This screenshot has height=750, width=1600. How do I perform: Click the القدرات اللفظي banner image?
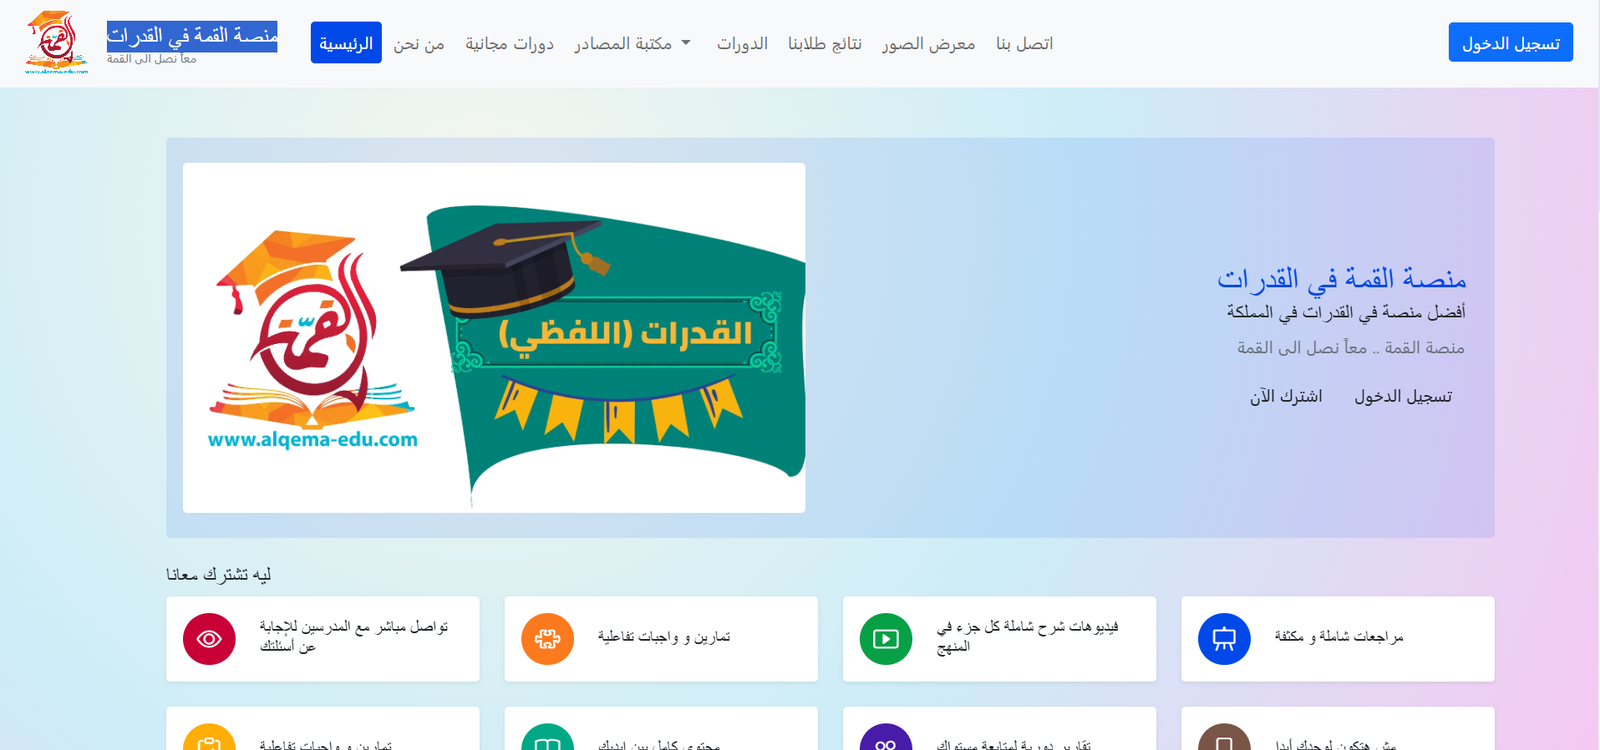[494, 338]
